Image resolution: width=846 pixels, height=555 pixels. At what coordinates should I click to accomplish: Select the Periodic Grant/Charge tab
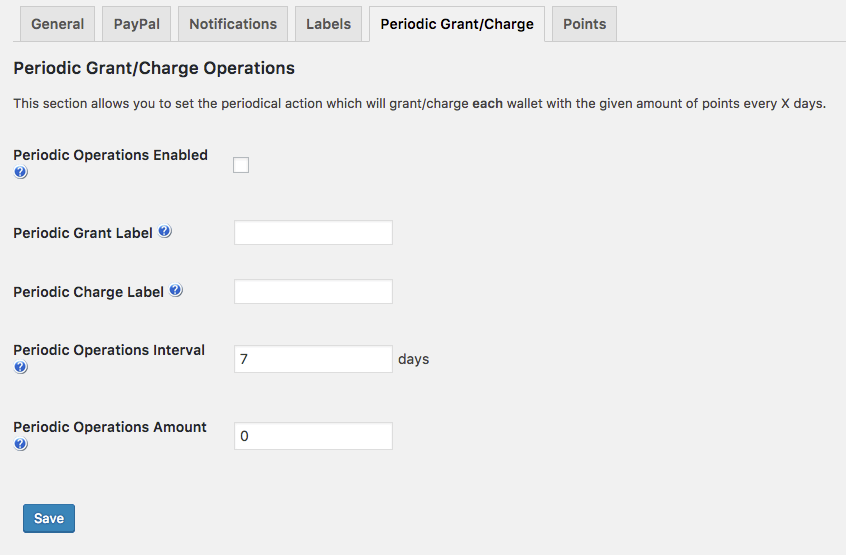(457, 24)
